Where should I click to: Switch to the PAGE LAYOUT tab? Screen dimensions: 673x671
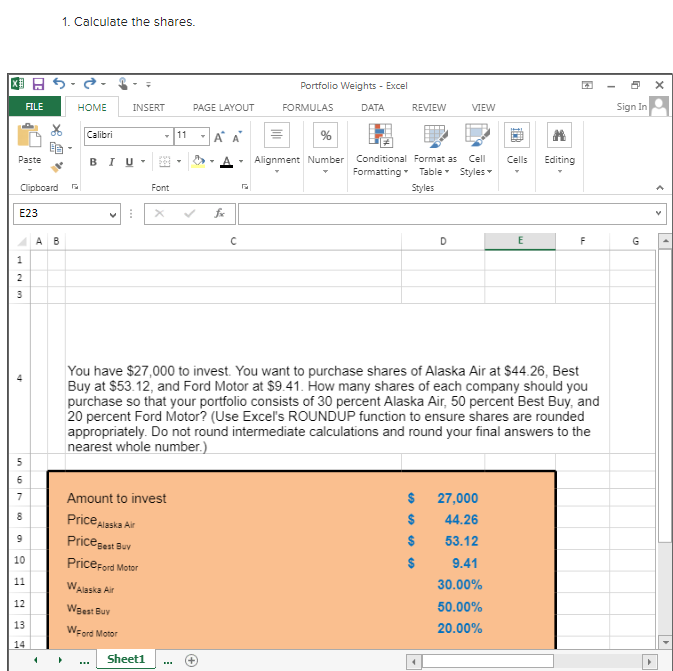coord(223,107)
